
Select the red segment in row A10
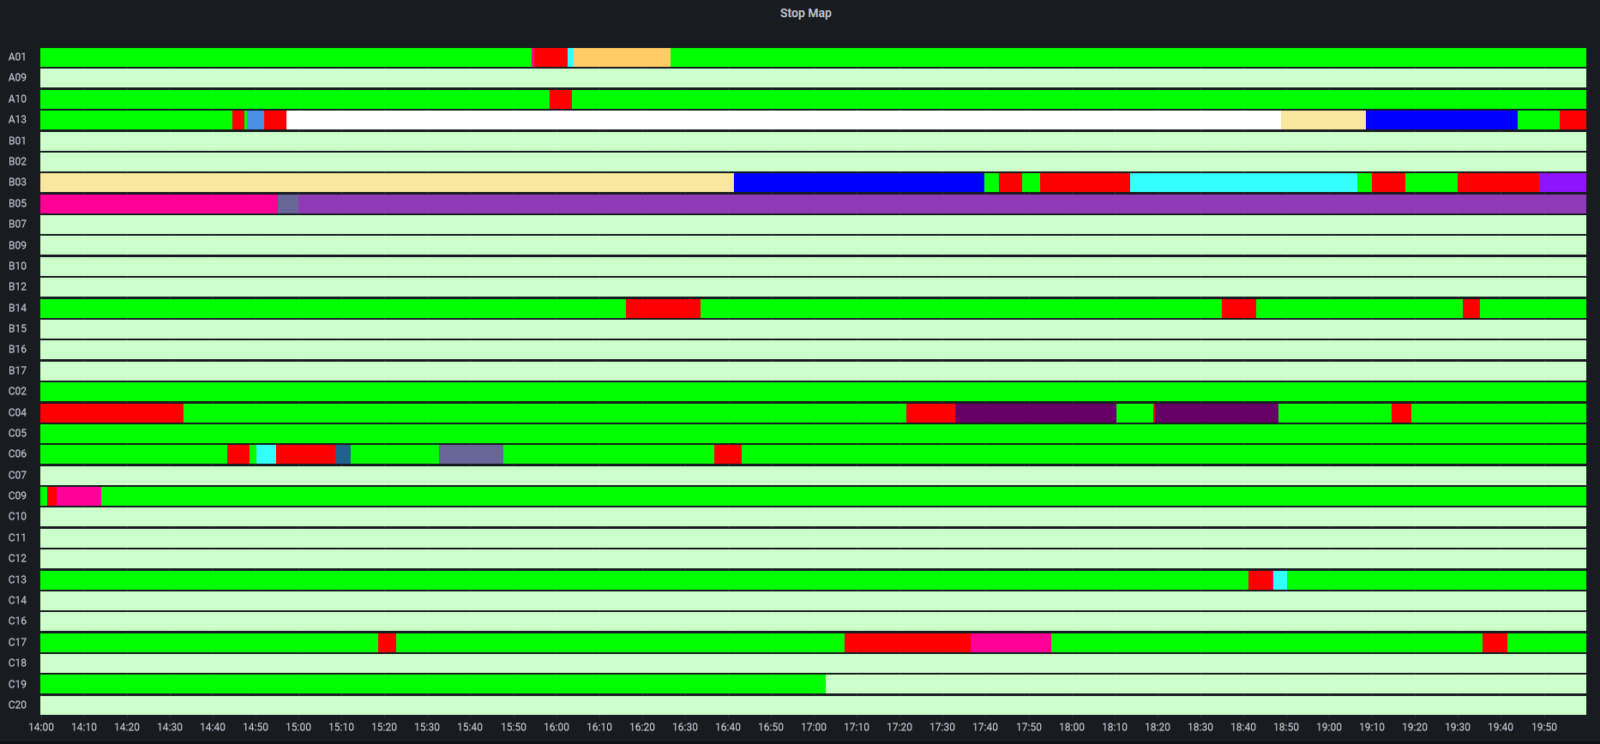click(x=560, y=99)
